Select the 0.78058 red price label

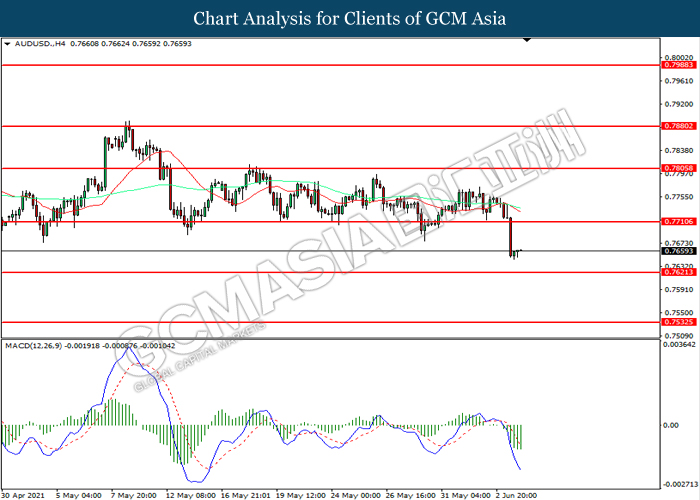click(x=679, y=168)
